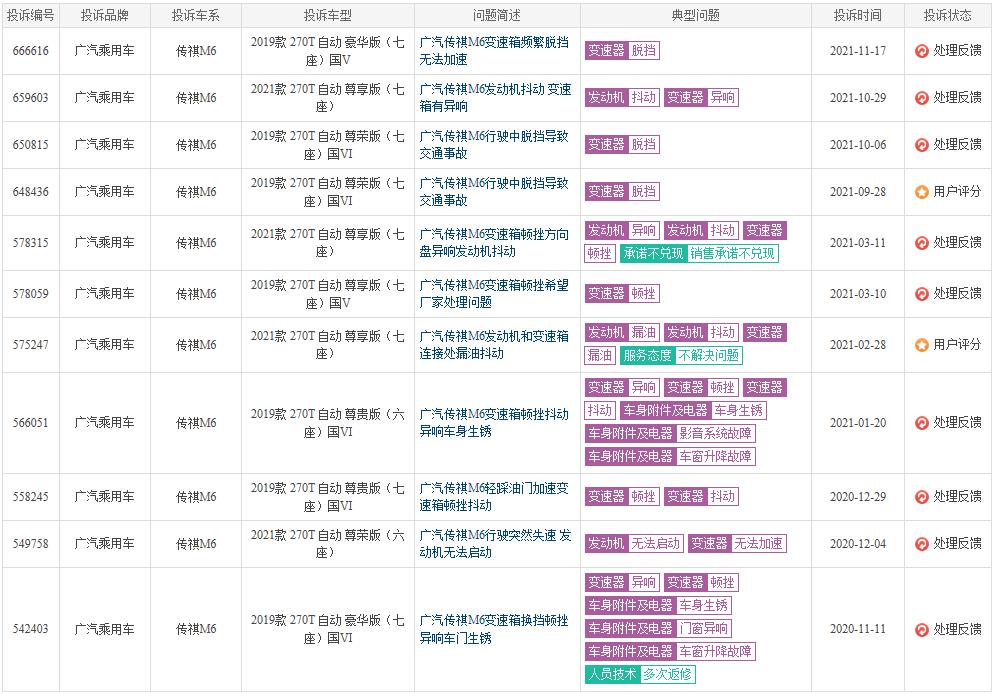
Task: Open complaint link in row 648436
Action: [x=494, y=192]
